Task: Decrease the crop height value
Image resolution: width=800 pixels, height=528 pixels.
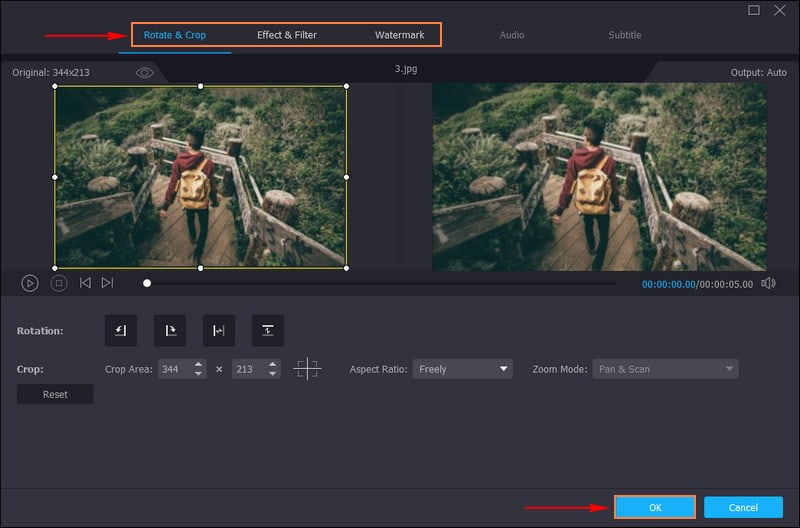Action: pos(273,374)
